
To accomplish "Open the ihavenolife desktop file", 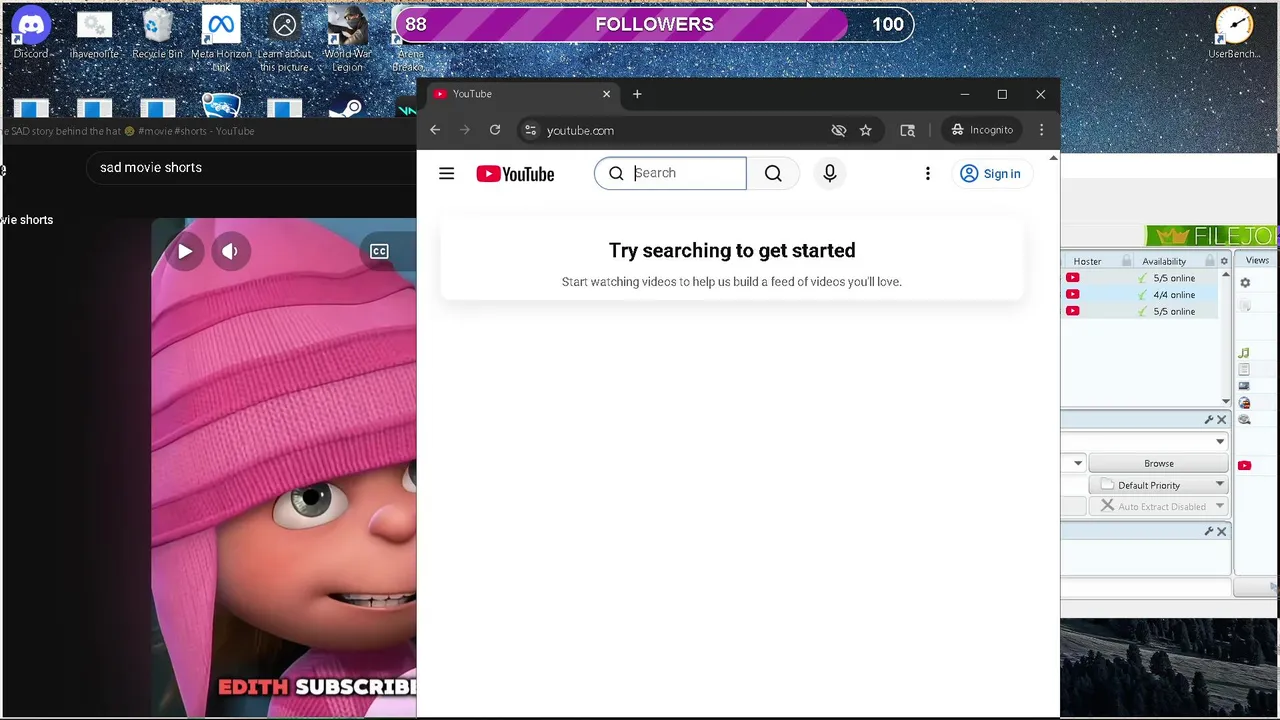I will (94, 32).
